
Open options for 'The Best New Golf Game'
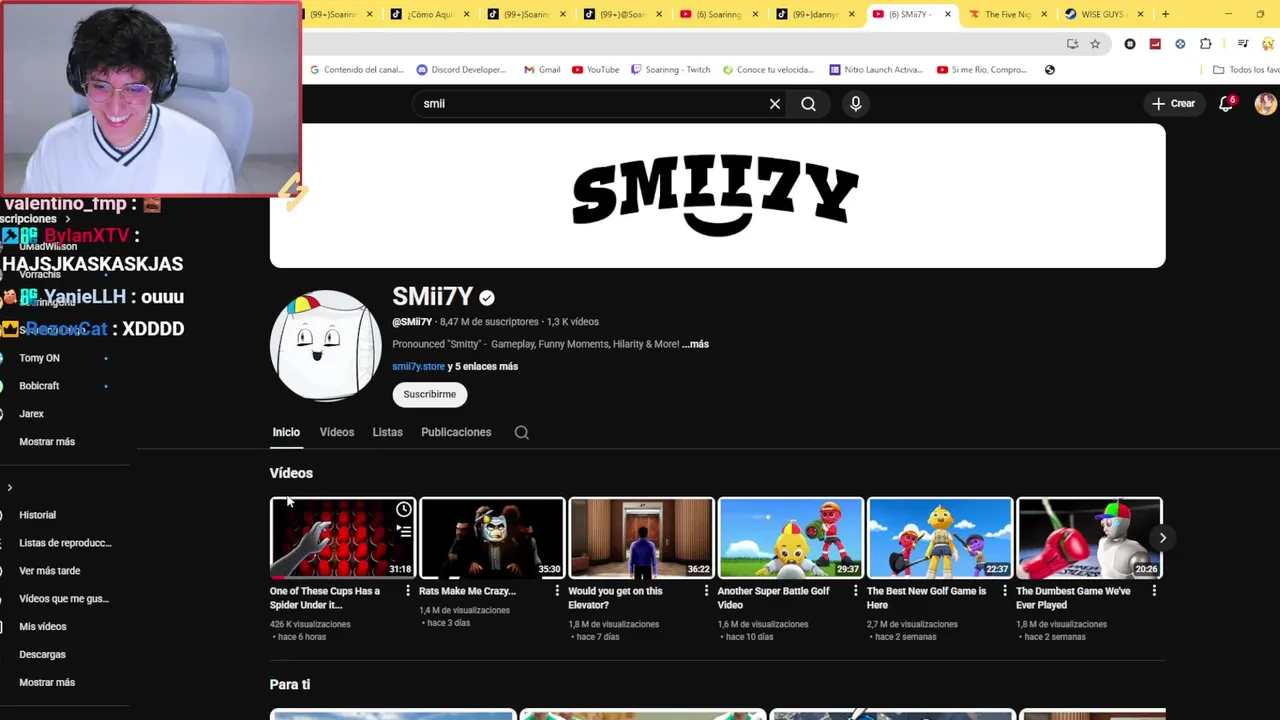1004,591
